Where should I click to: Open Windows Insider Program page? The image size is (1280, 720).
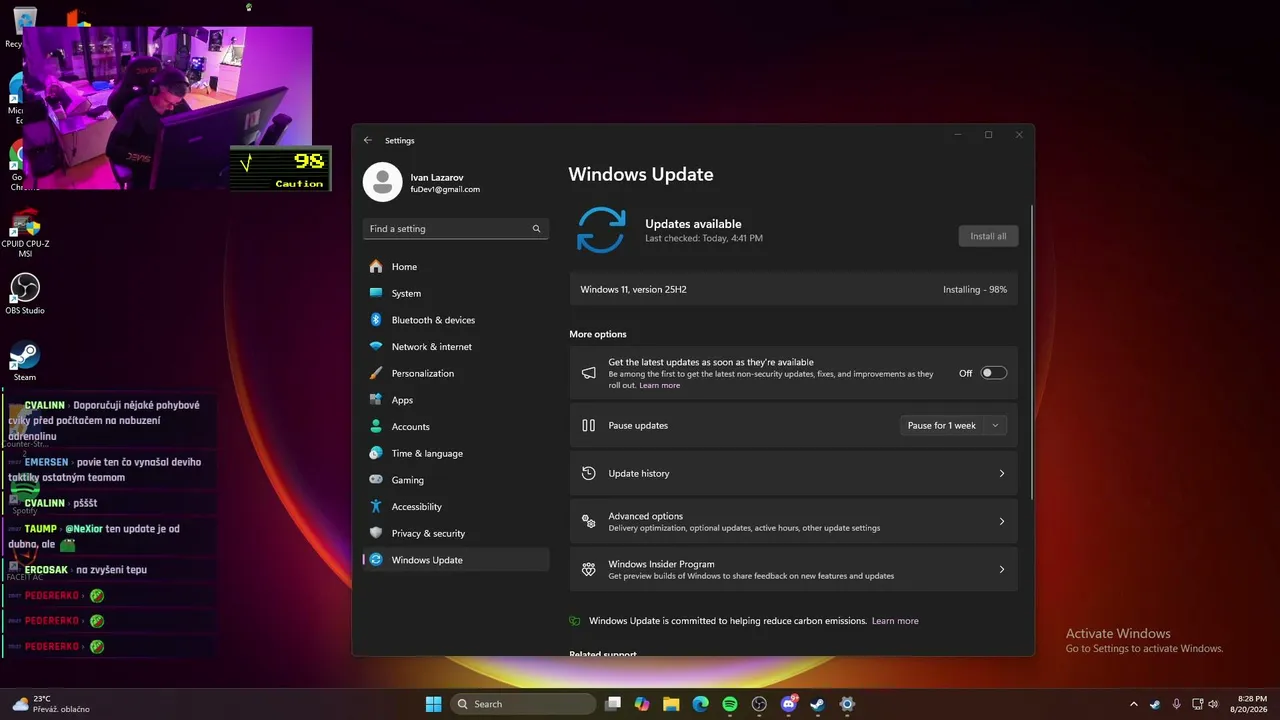(x=794, y=569)
